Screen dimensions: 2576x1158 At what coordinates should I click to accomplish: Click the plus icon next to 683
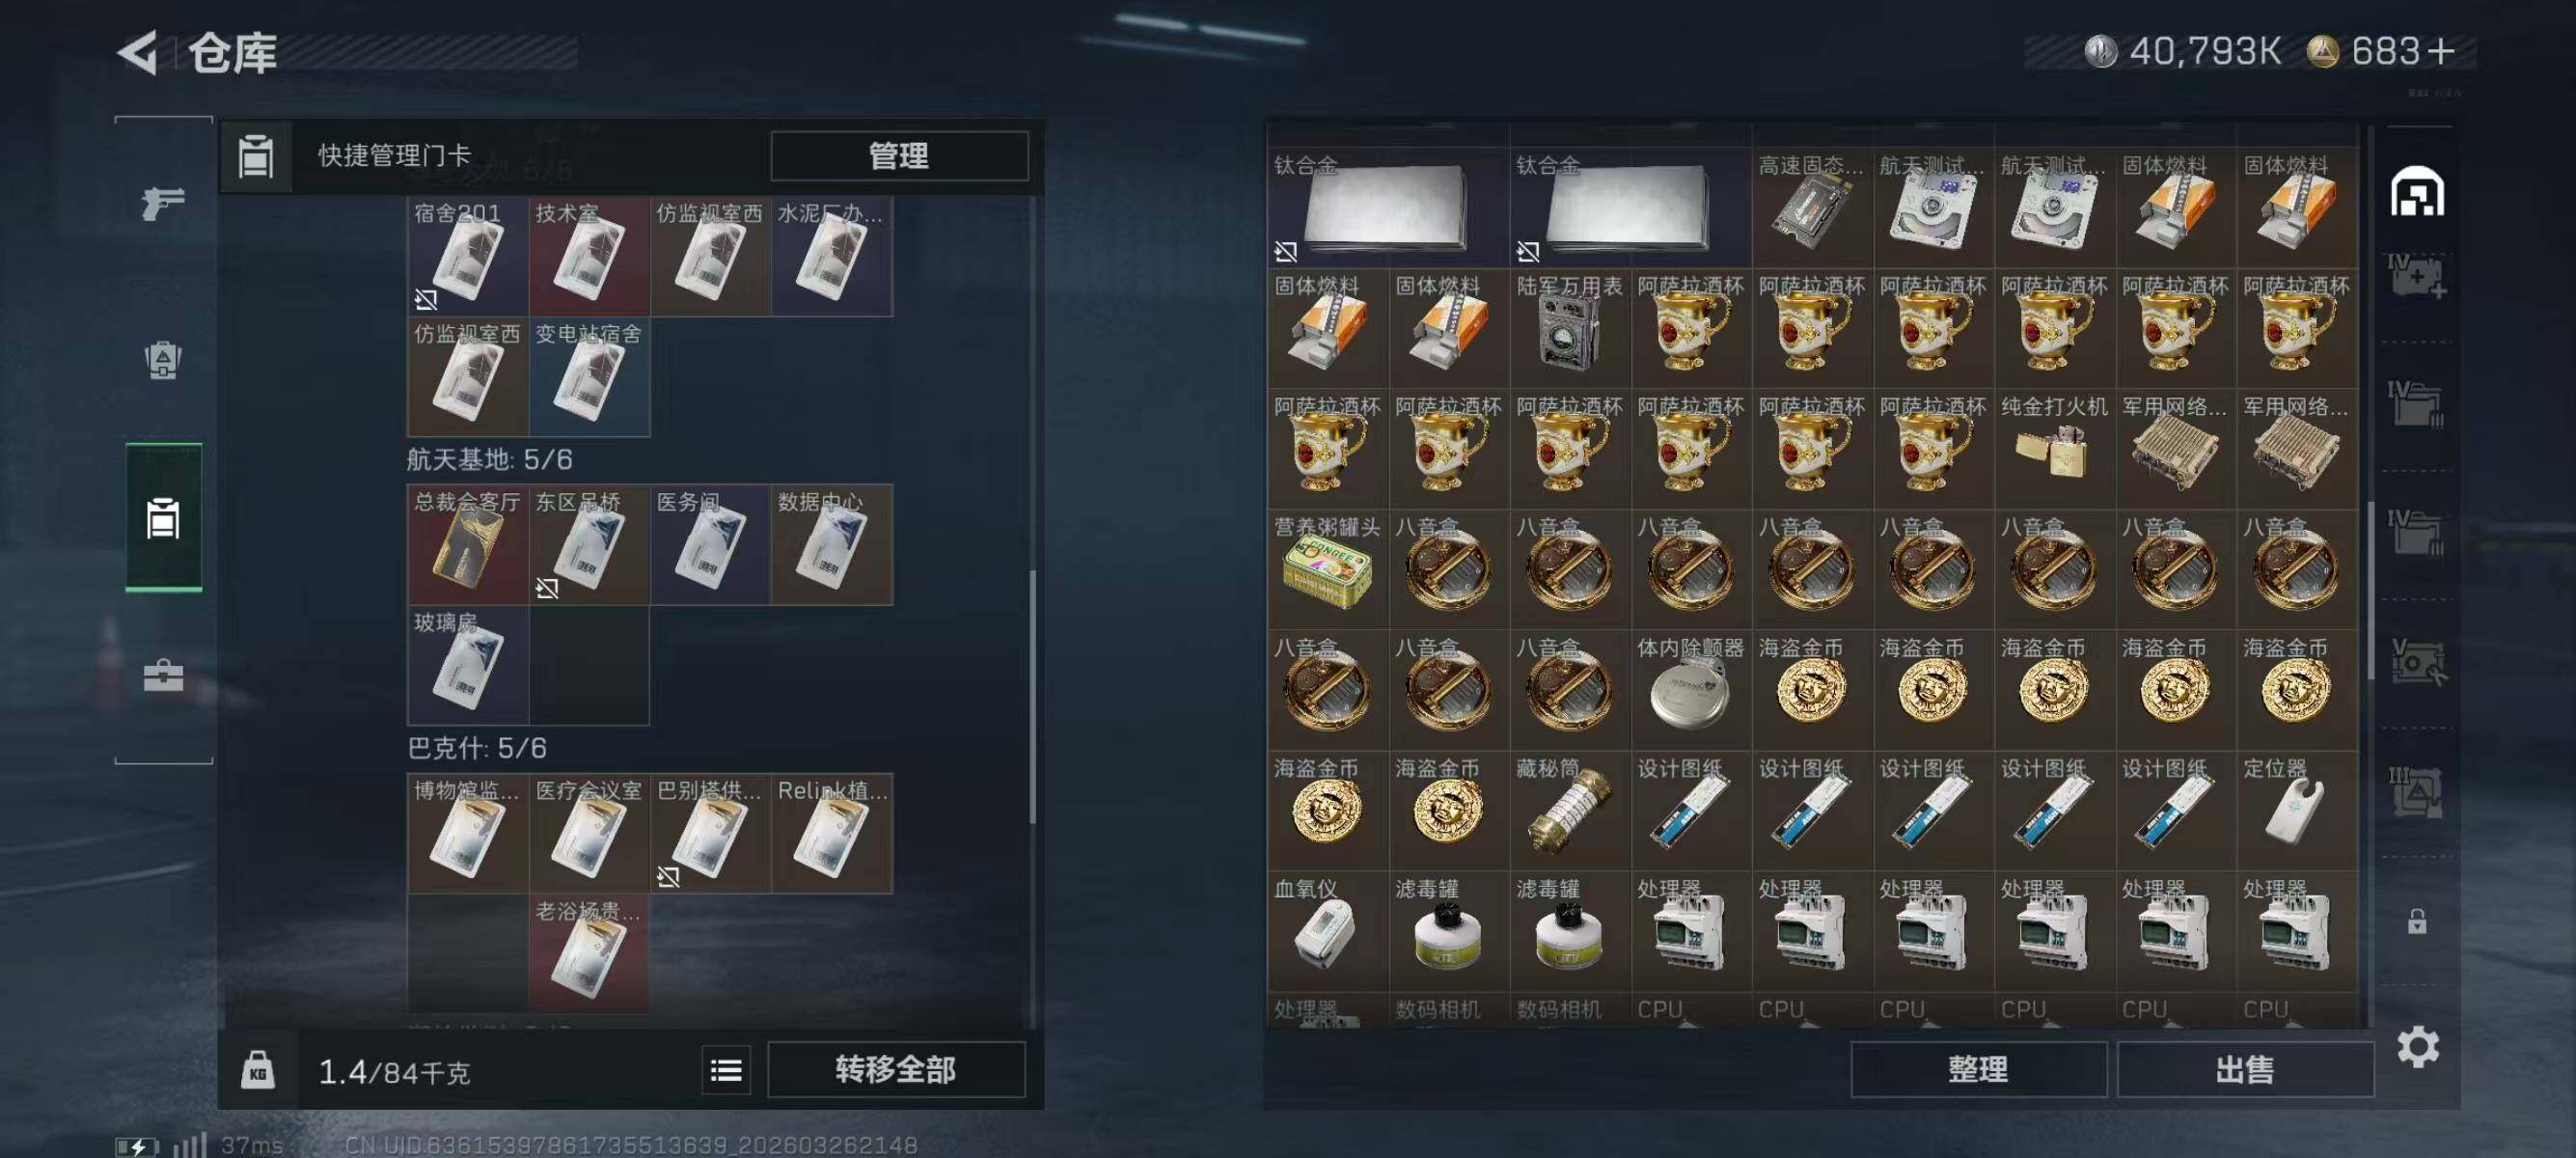(x=2441, y=51)
